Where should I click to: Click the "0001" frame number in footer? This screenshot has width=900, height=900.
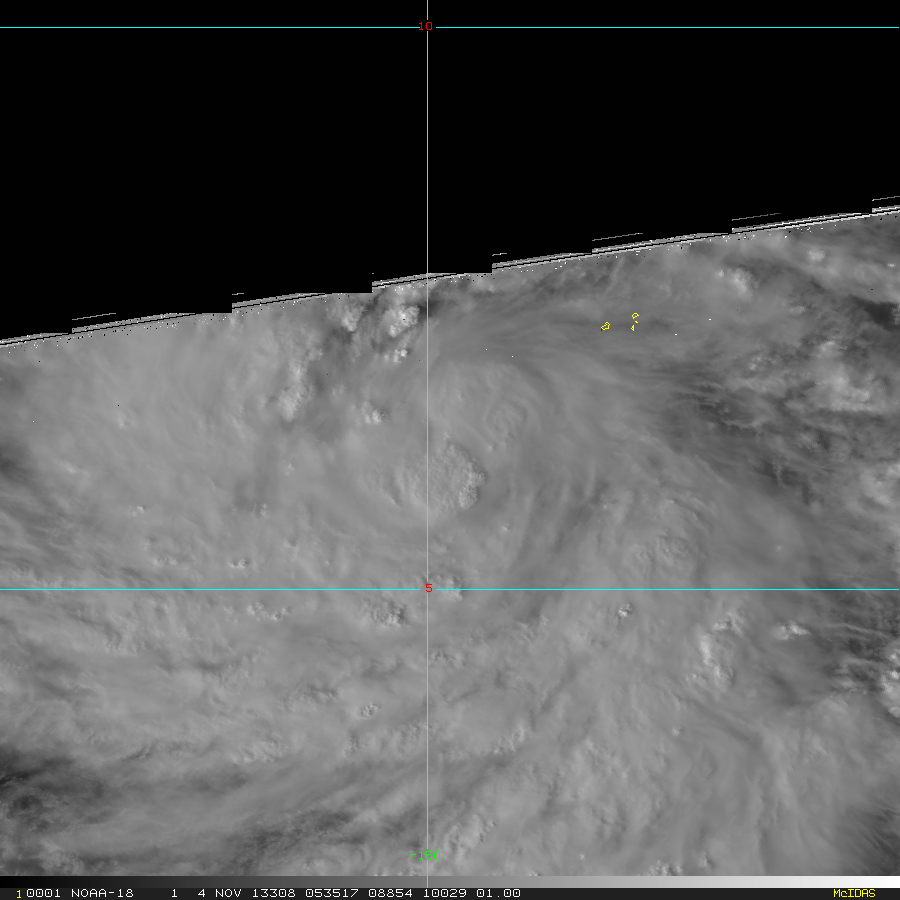point(44,893)
